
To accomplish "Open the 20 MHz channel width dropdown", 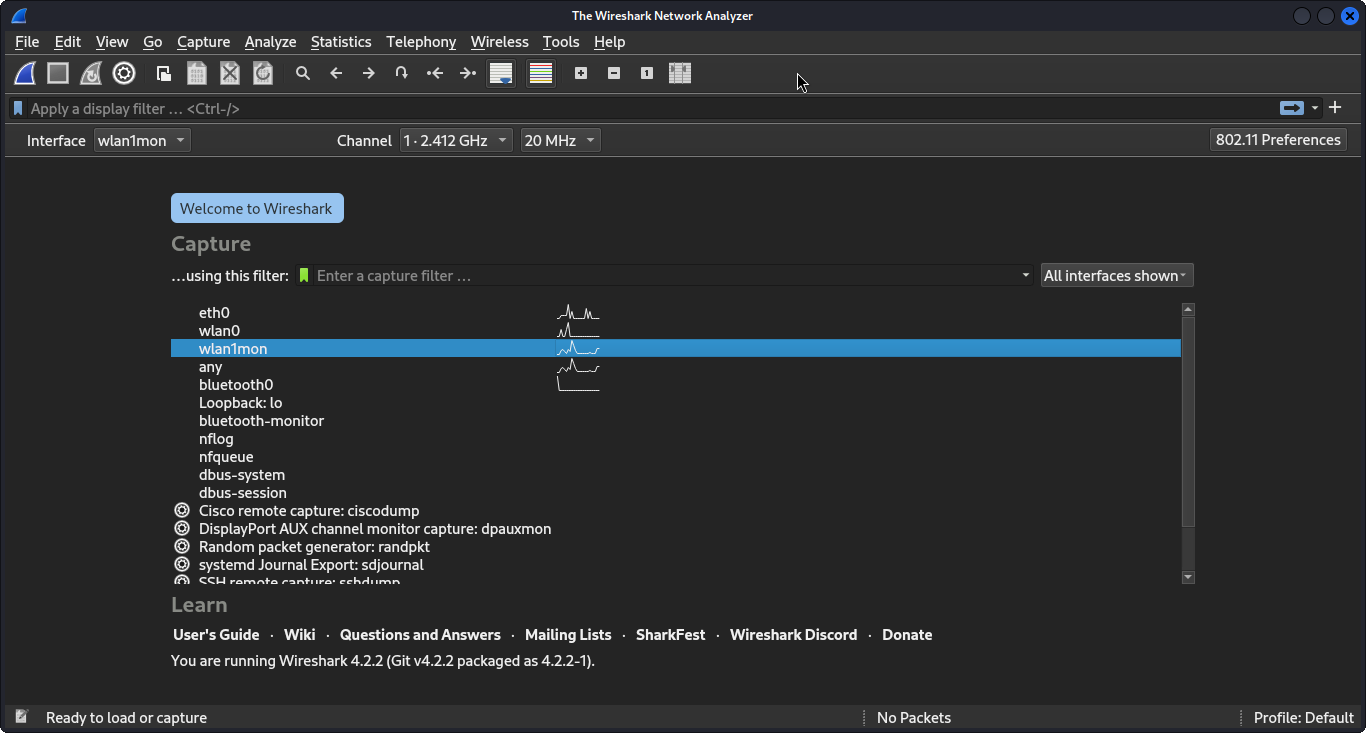I will [560, 141].
